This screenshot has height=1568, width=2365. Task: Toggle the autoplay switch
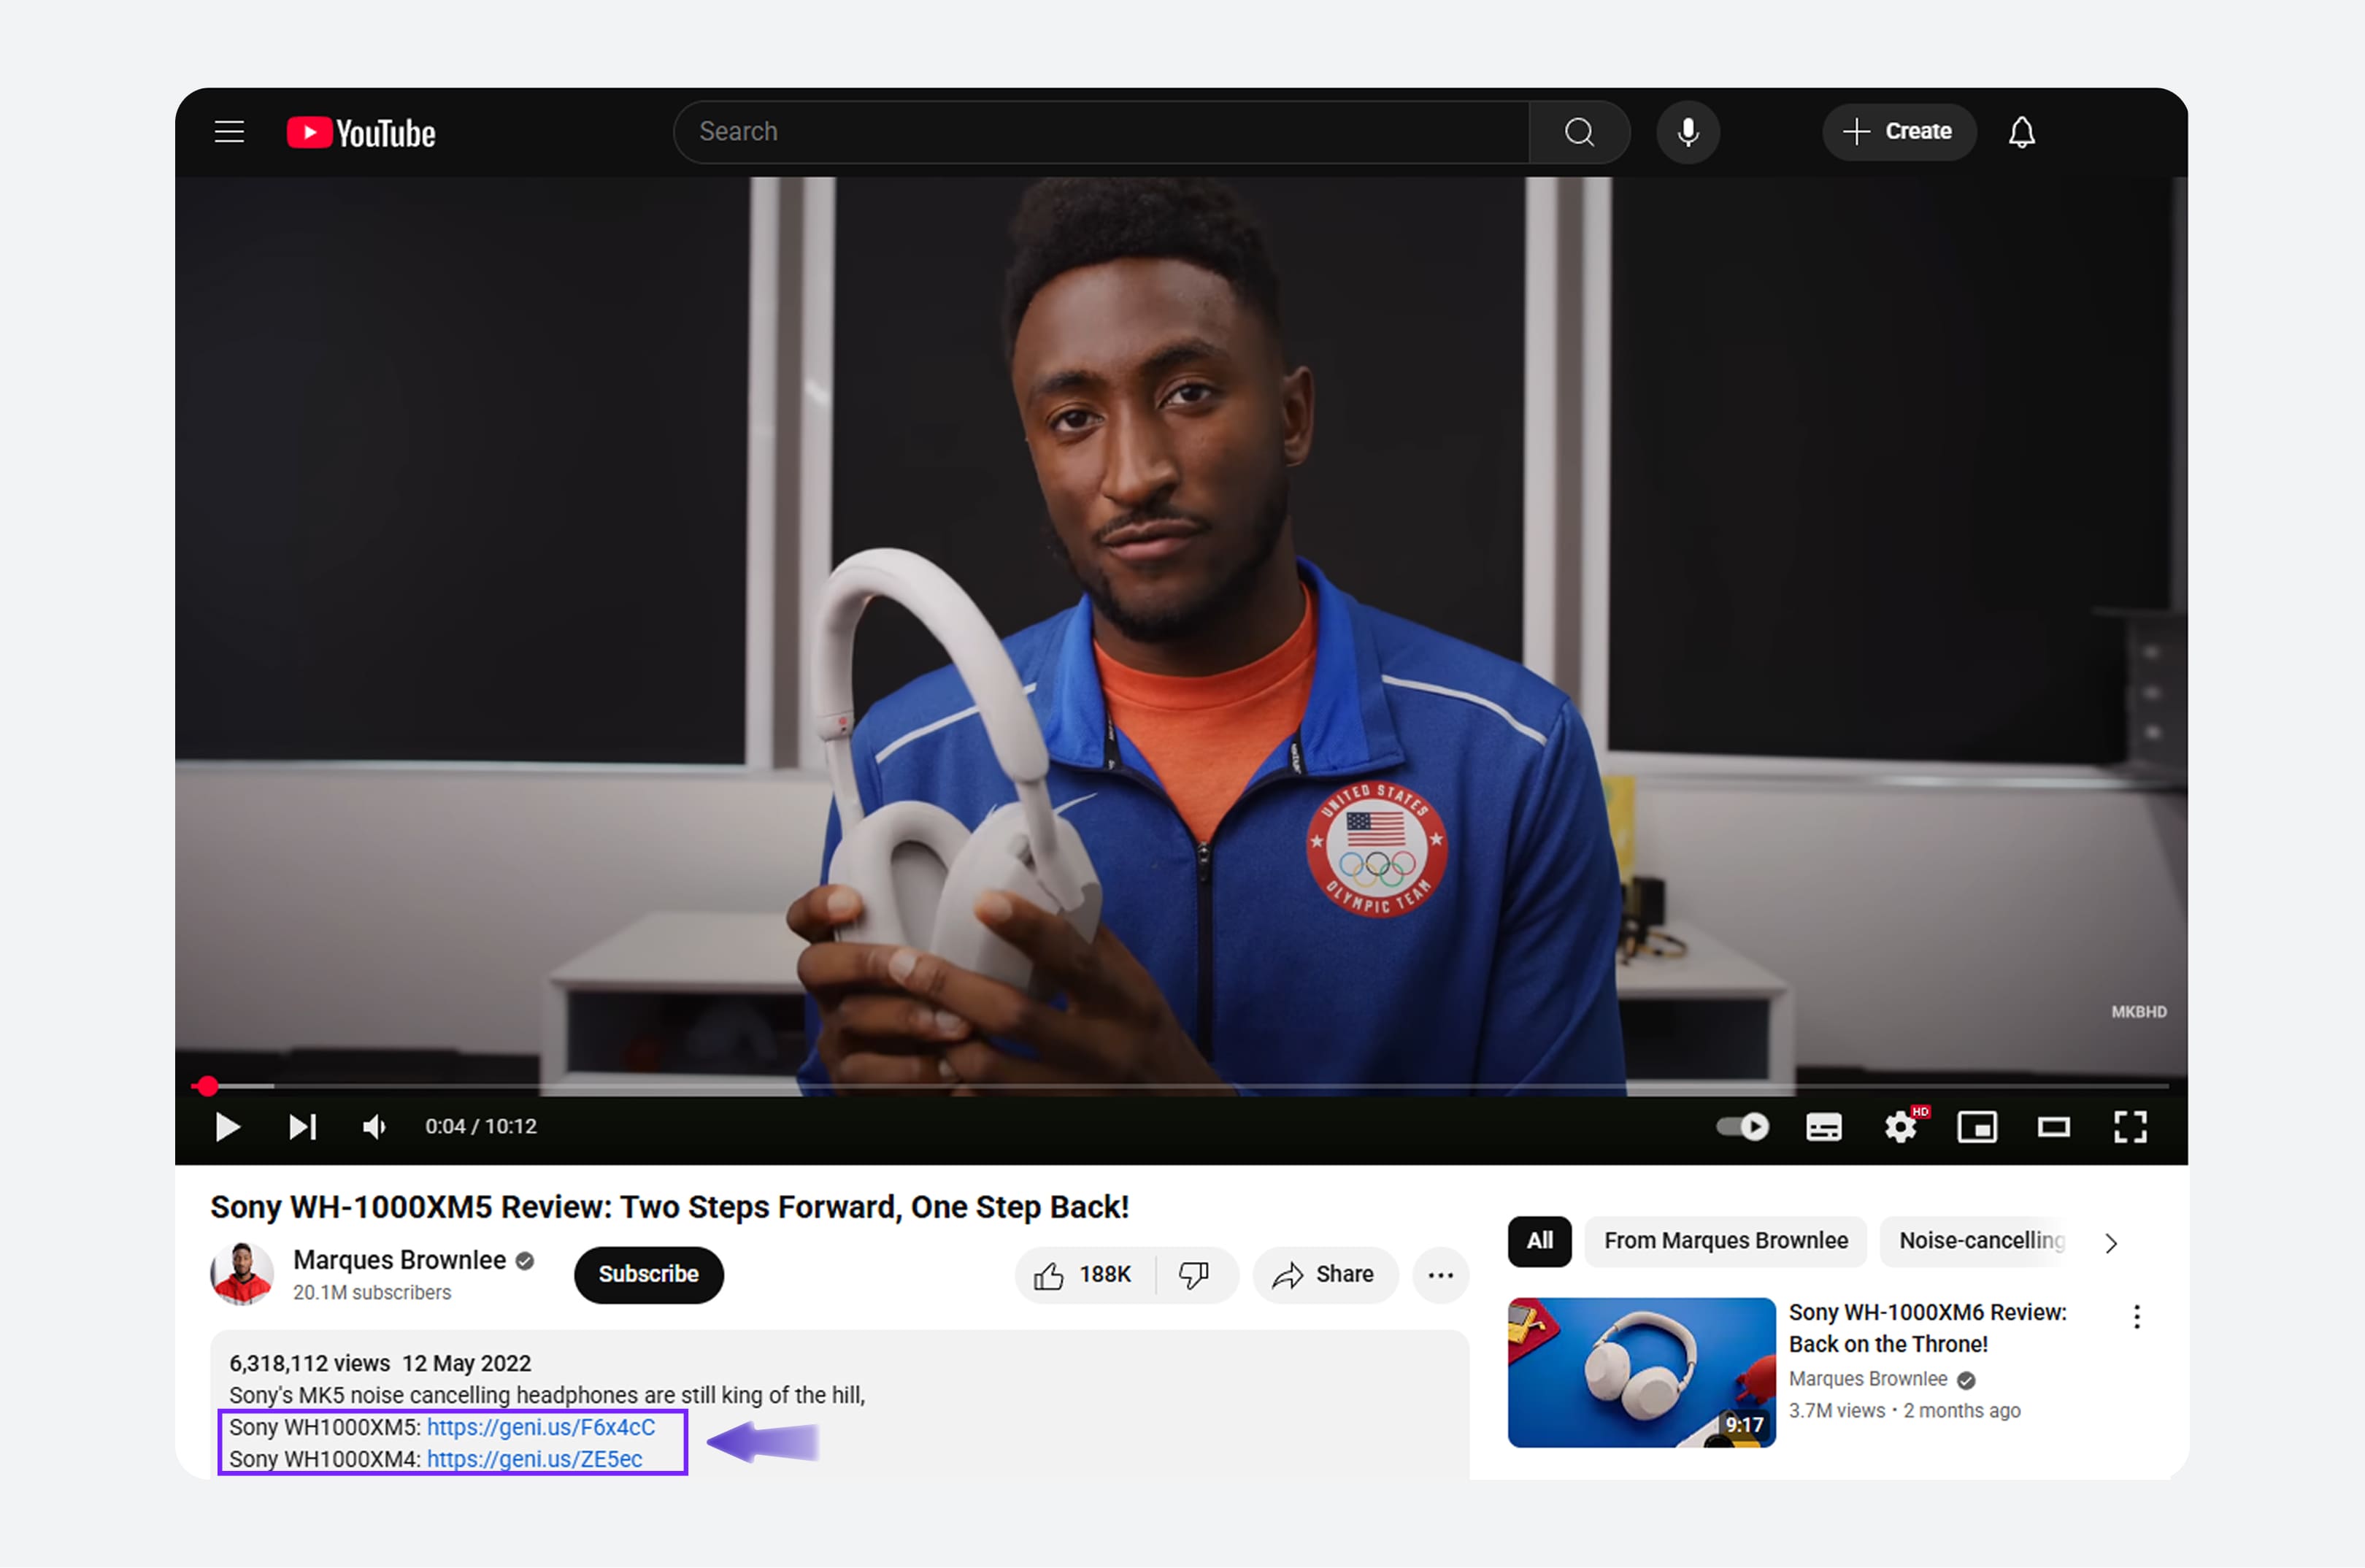(x=1742, y=1127)
